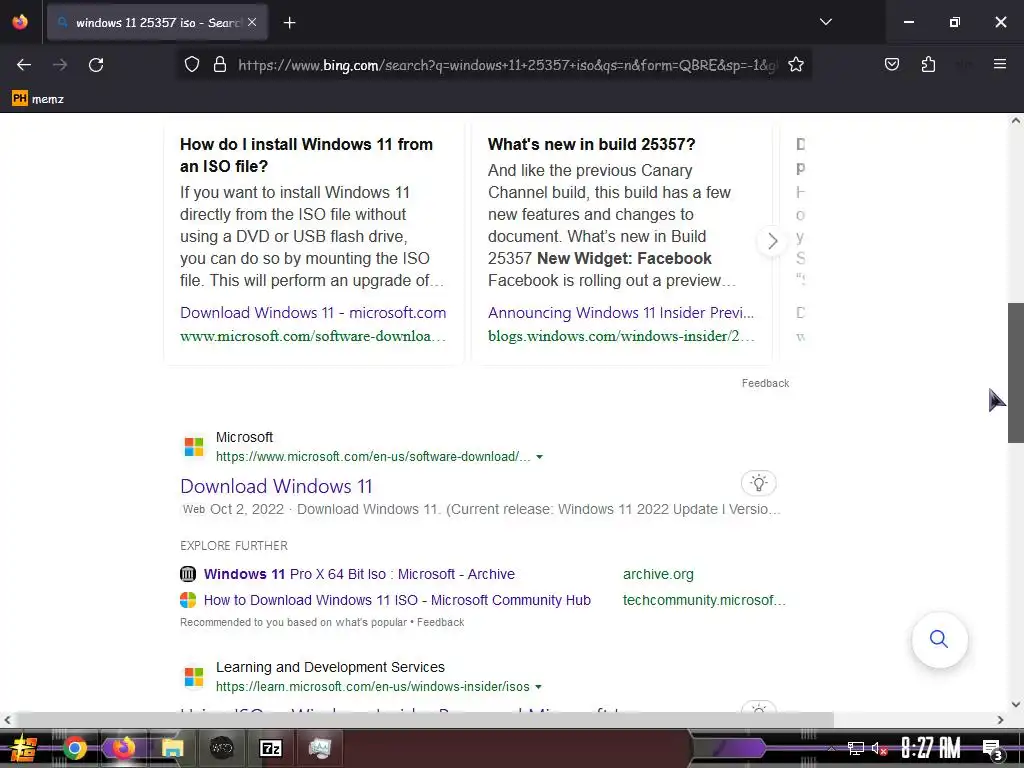Close the windows 11 25357 iso tab
The width and height of the screenshot is (1024, 768).
point(252,22)
